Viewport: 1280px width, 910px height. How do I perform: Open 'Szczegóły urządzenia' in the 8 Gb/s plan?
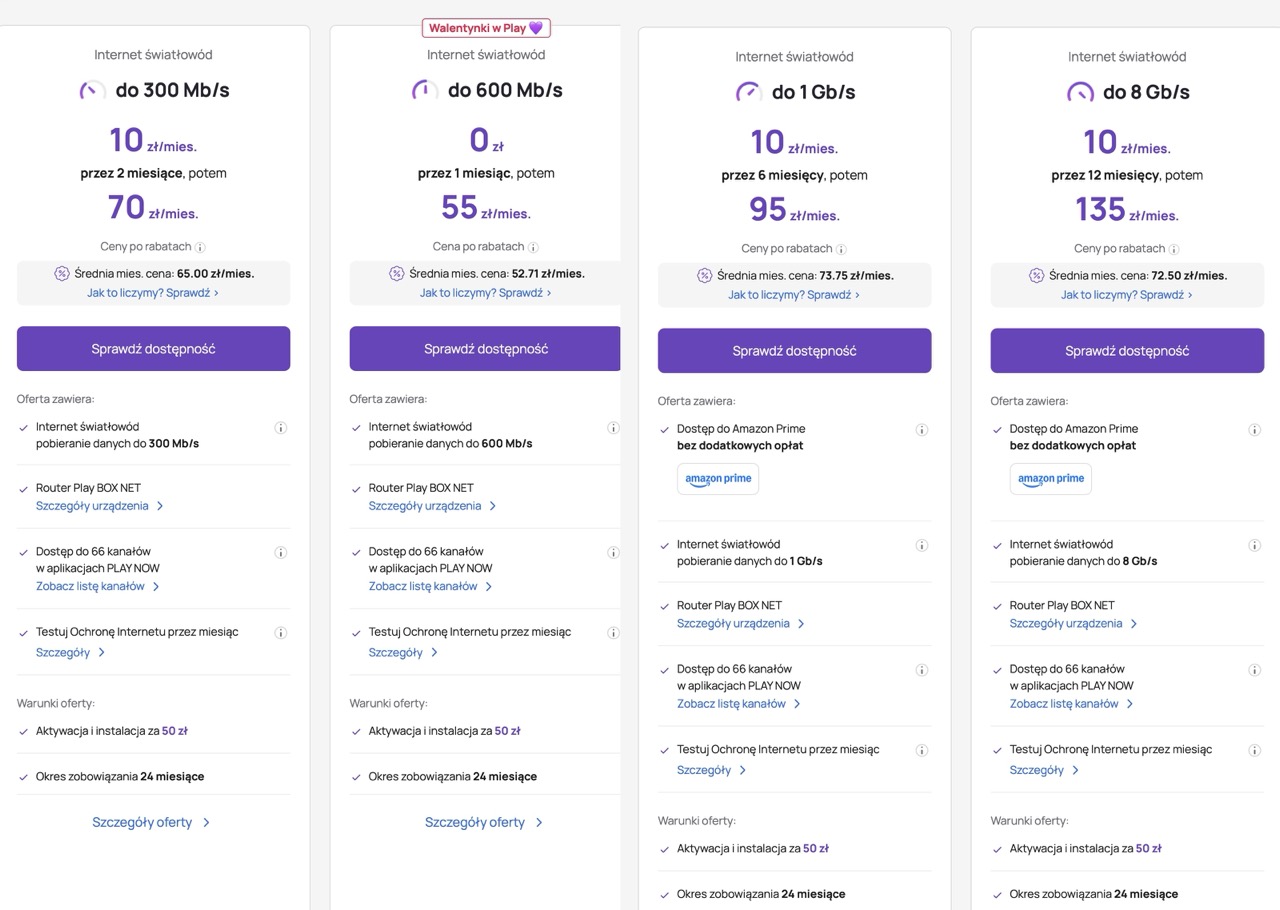1073,624
